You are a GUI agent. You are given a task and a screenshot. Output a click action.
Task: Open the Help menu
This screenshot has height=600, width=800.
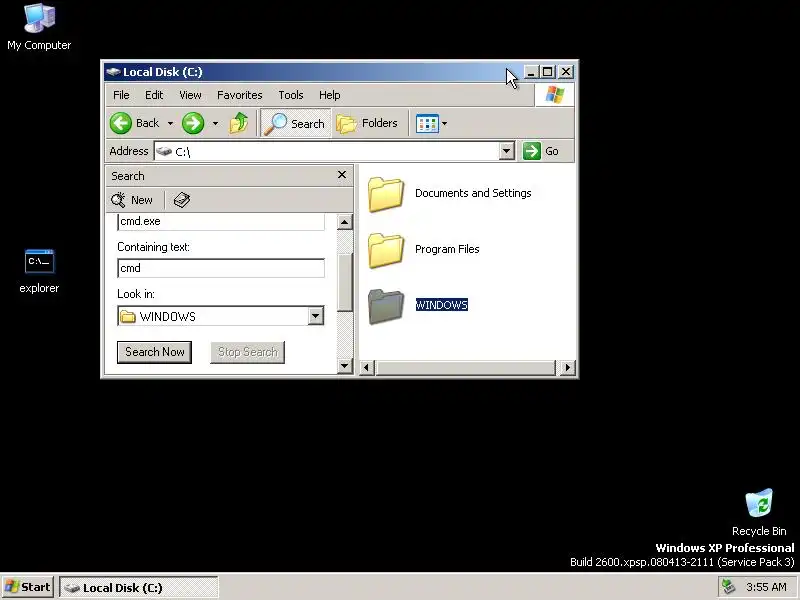pyautogui.click(x=330, y=95)
